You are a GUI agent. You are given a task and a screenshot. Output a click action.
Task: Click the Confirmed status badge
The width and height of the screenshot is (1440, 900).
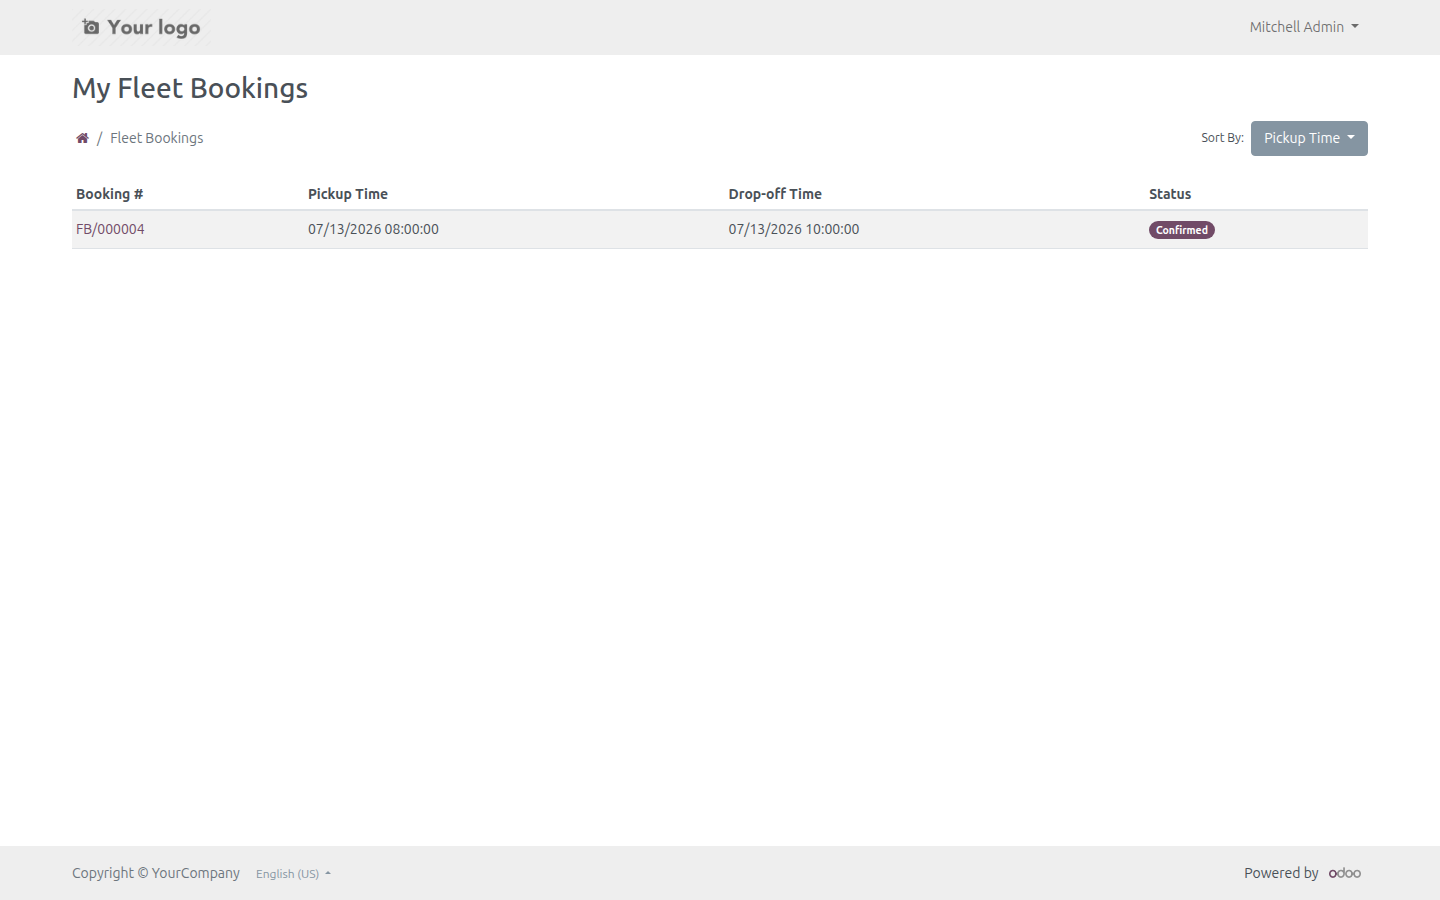pyautogui.click(x=1182, y=230)
